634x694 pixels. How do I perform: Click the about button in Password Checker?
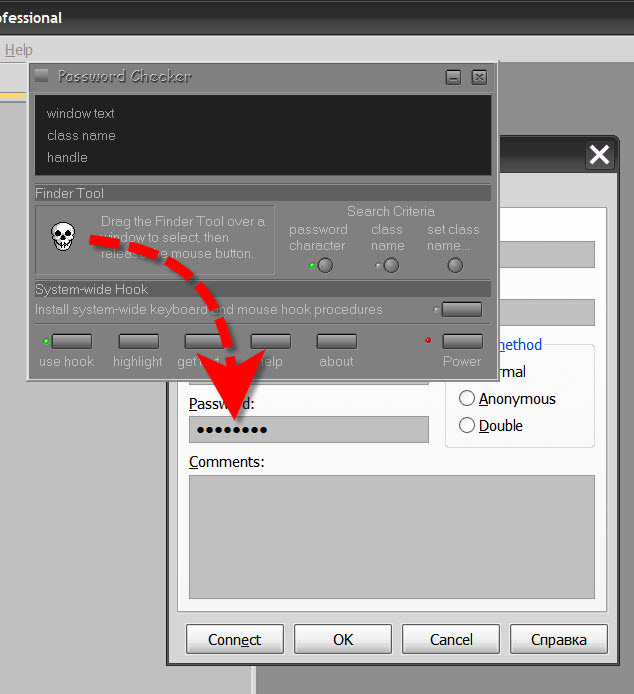pyautogui.click(x=336, y=341)
